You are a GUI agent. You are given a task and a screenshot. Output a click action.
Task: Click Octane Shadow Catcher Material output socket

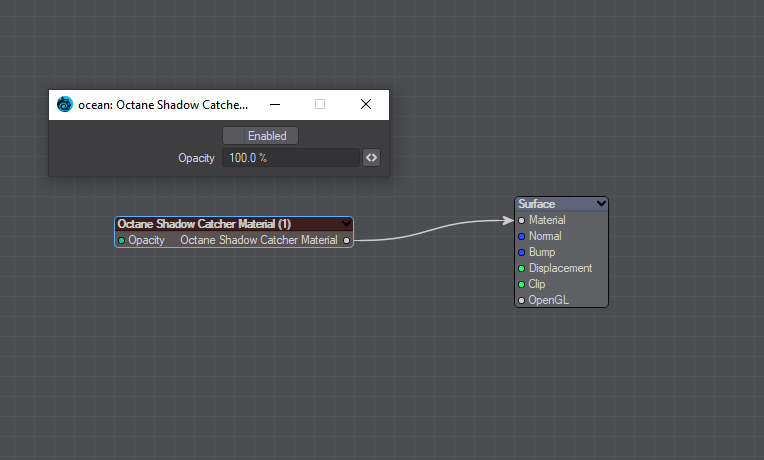tap(346, 240)
